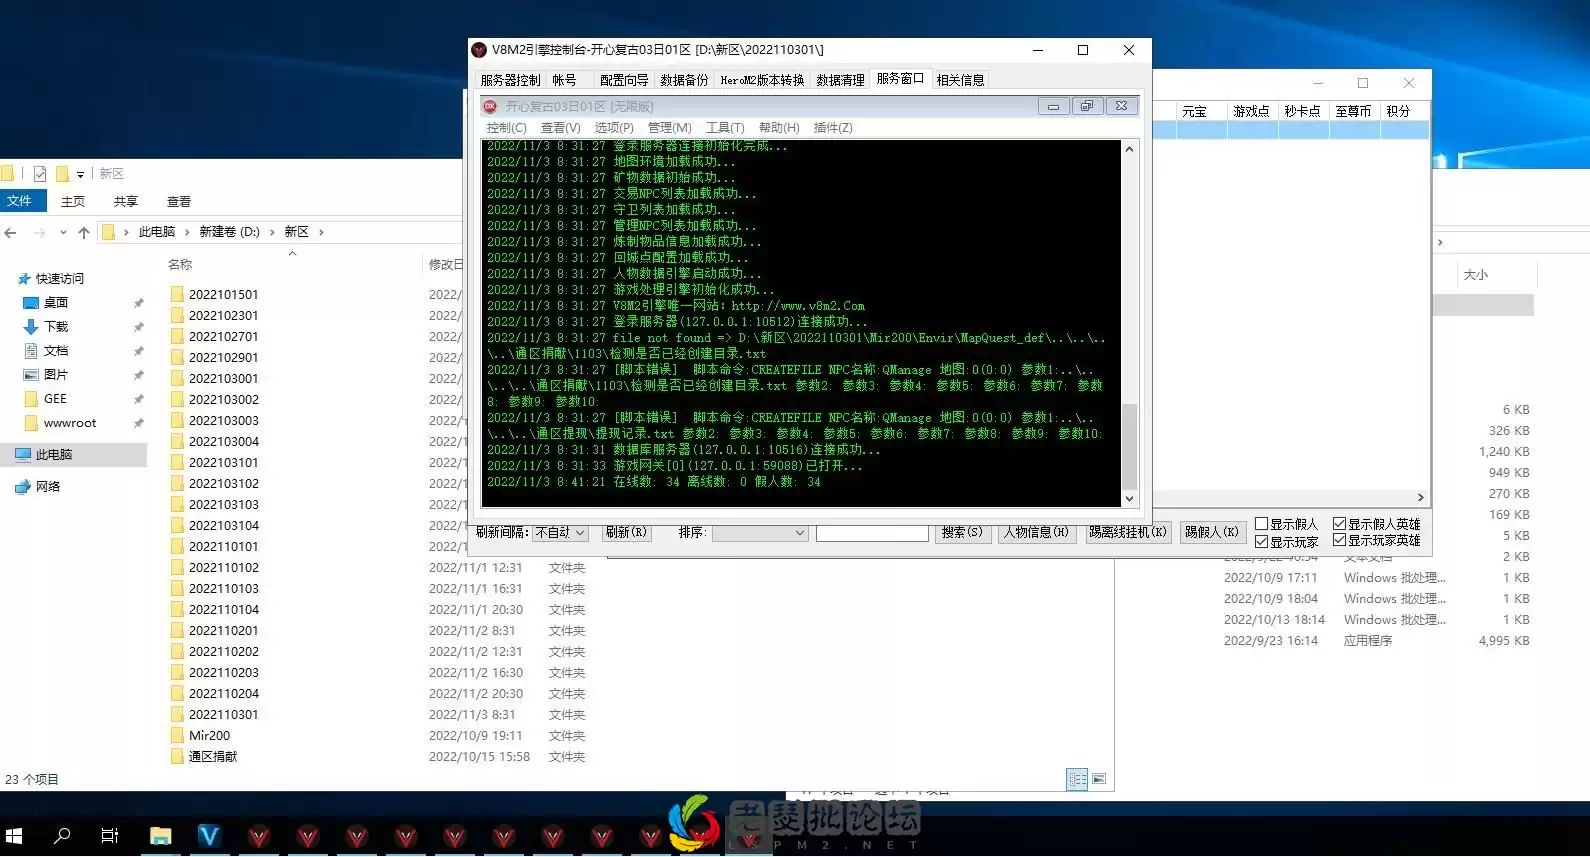Image resolution: width=1590 pixels, height=857 pixels.
Task: Go up one folder level in Explorer
Action: [x=84, y=232]
